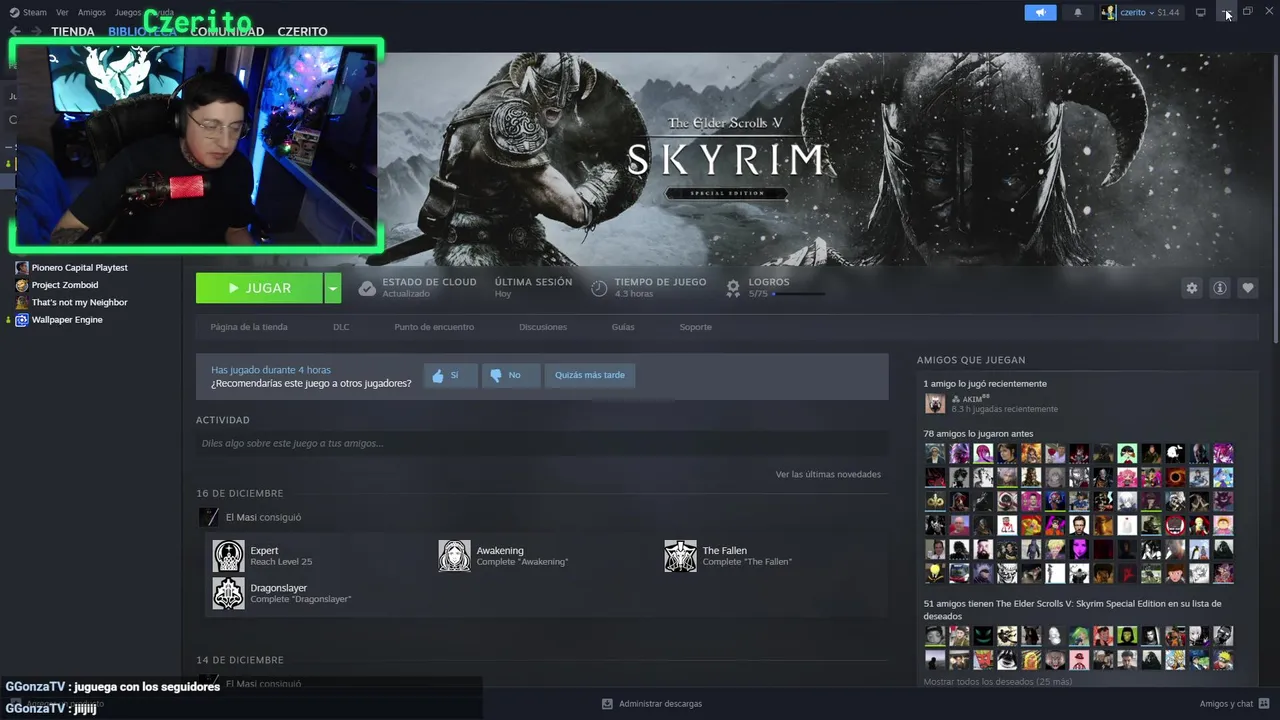Open game settings gear icon
The height and width of the screenshot is (720, 1280).
[x=1191, y=288]
